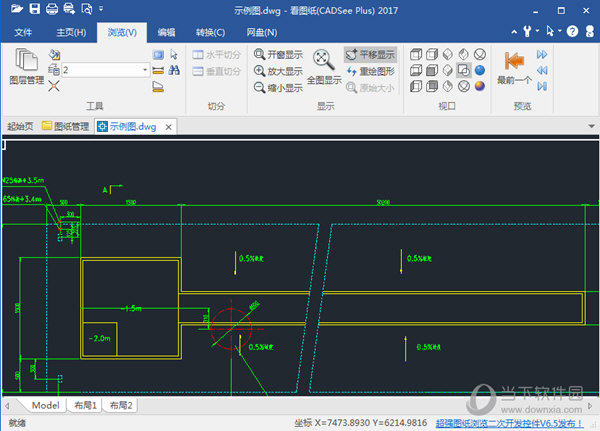600x431 pixels.
Task: Open the document tab list dropdown arrow
Action: pyautogui.click(x=591, y=126)
